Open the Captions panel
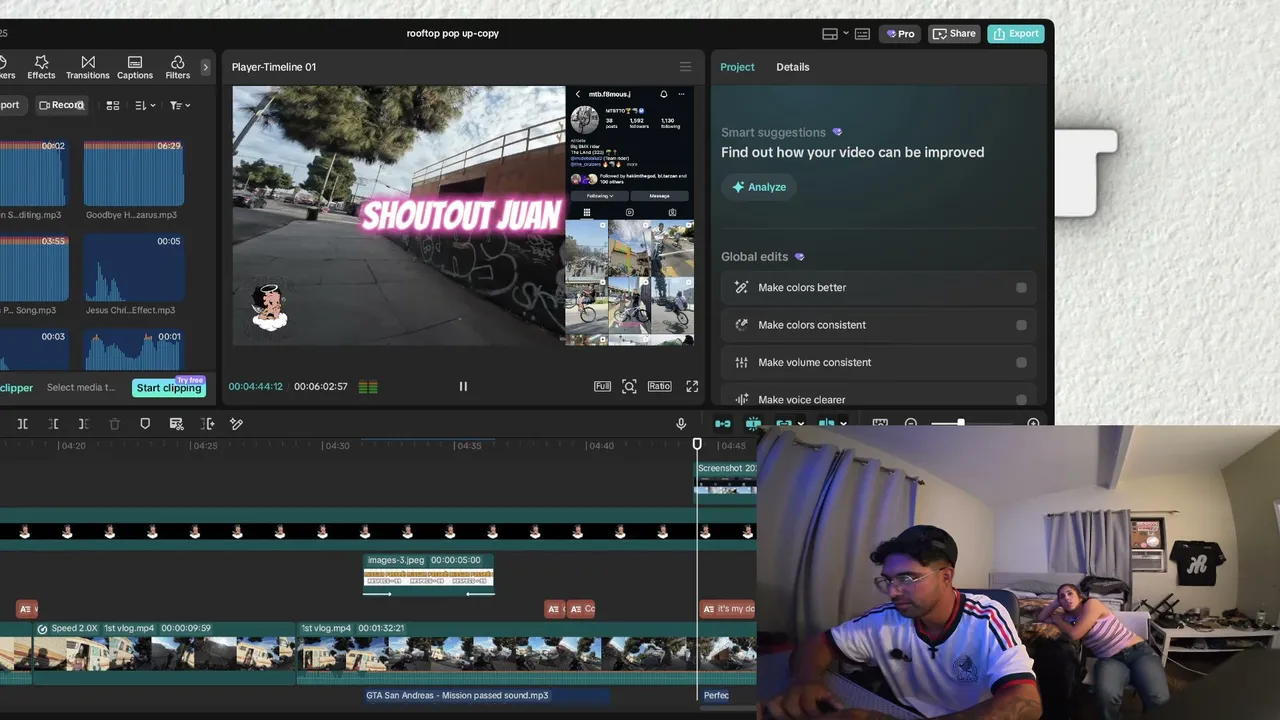1280x720 pixels. (x=135, y=67)
